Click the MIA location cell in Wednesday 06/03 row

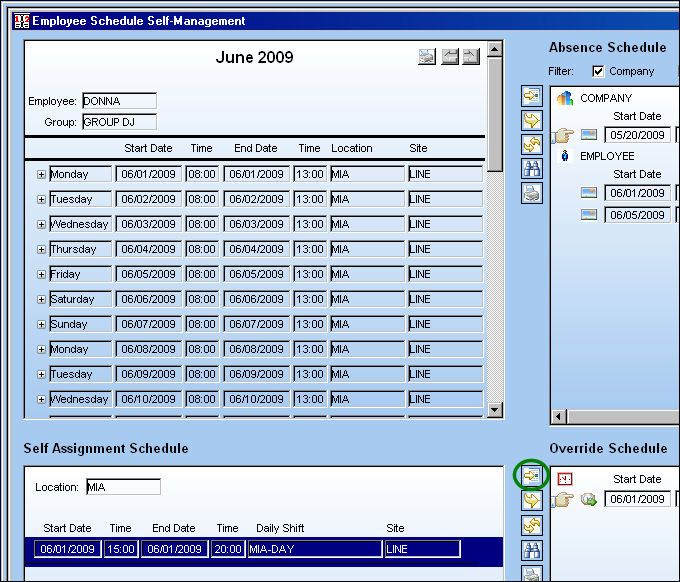[367, 224]
